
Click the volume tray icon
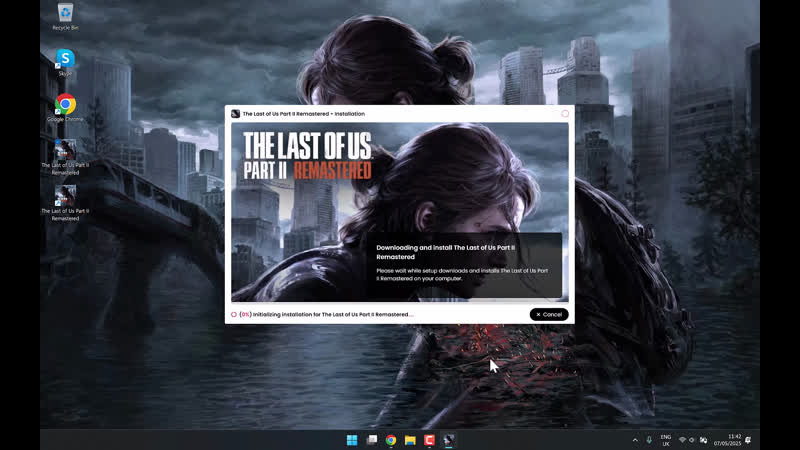pos(692,440)
